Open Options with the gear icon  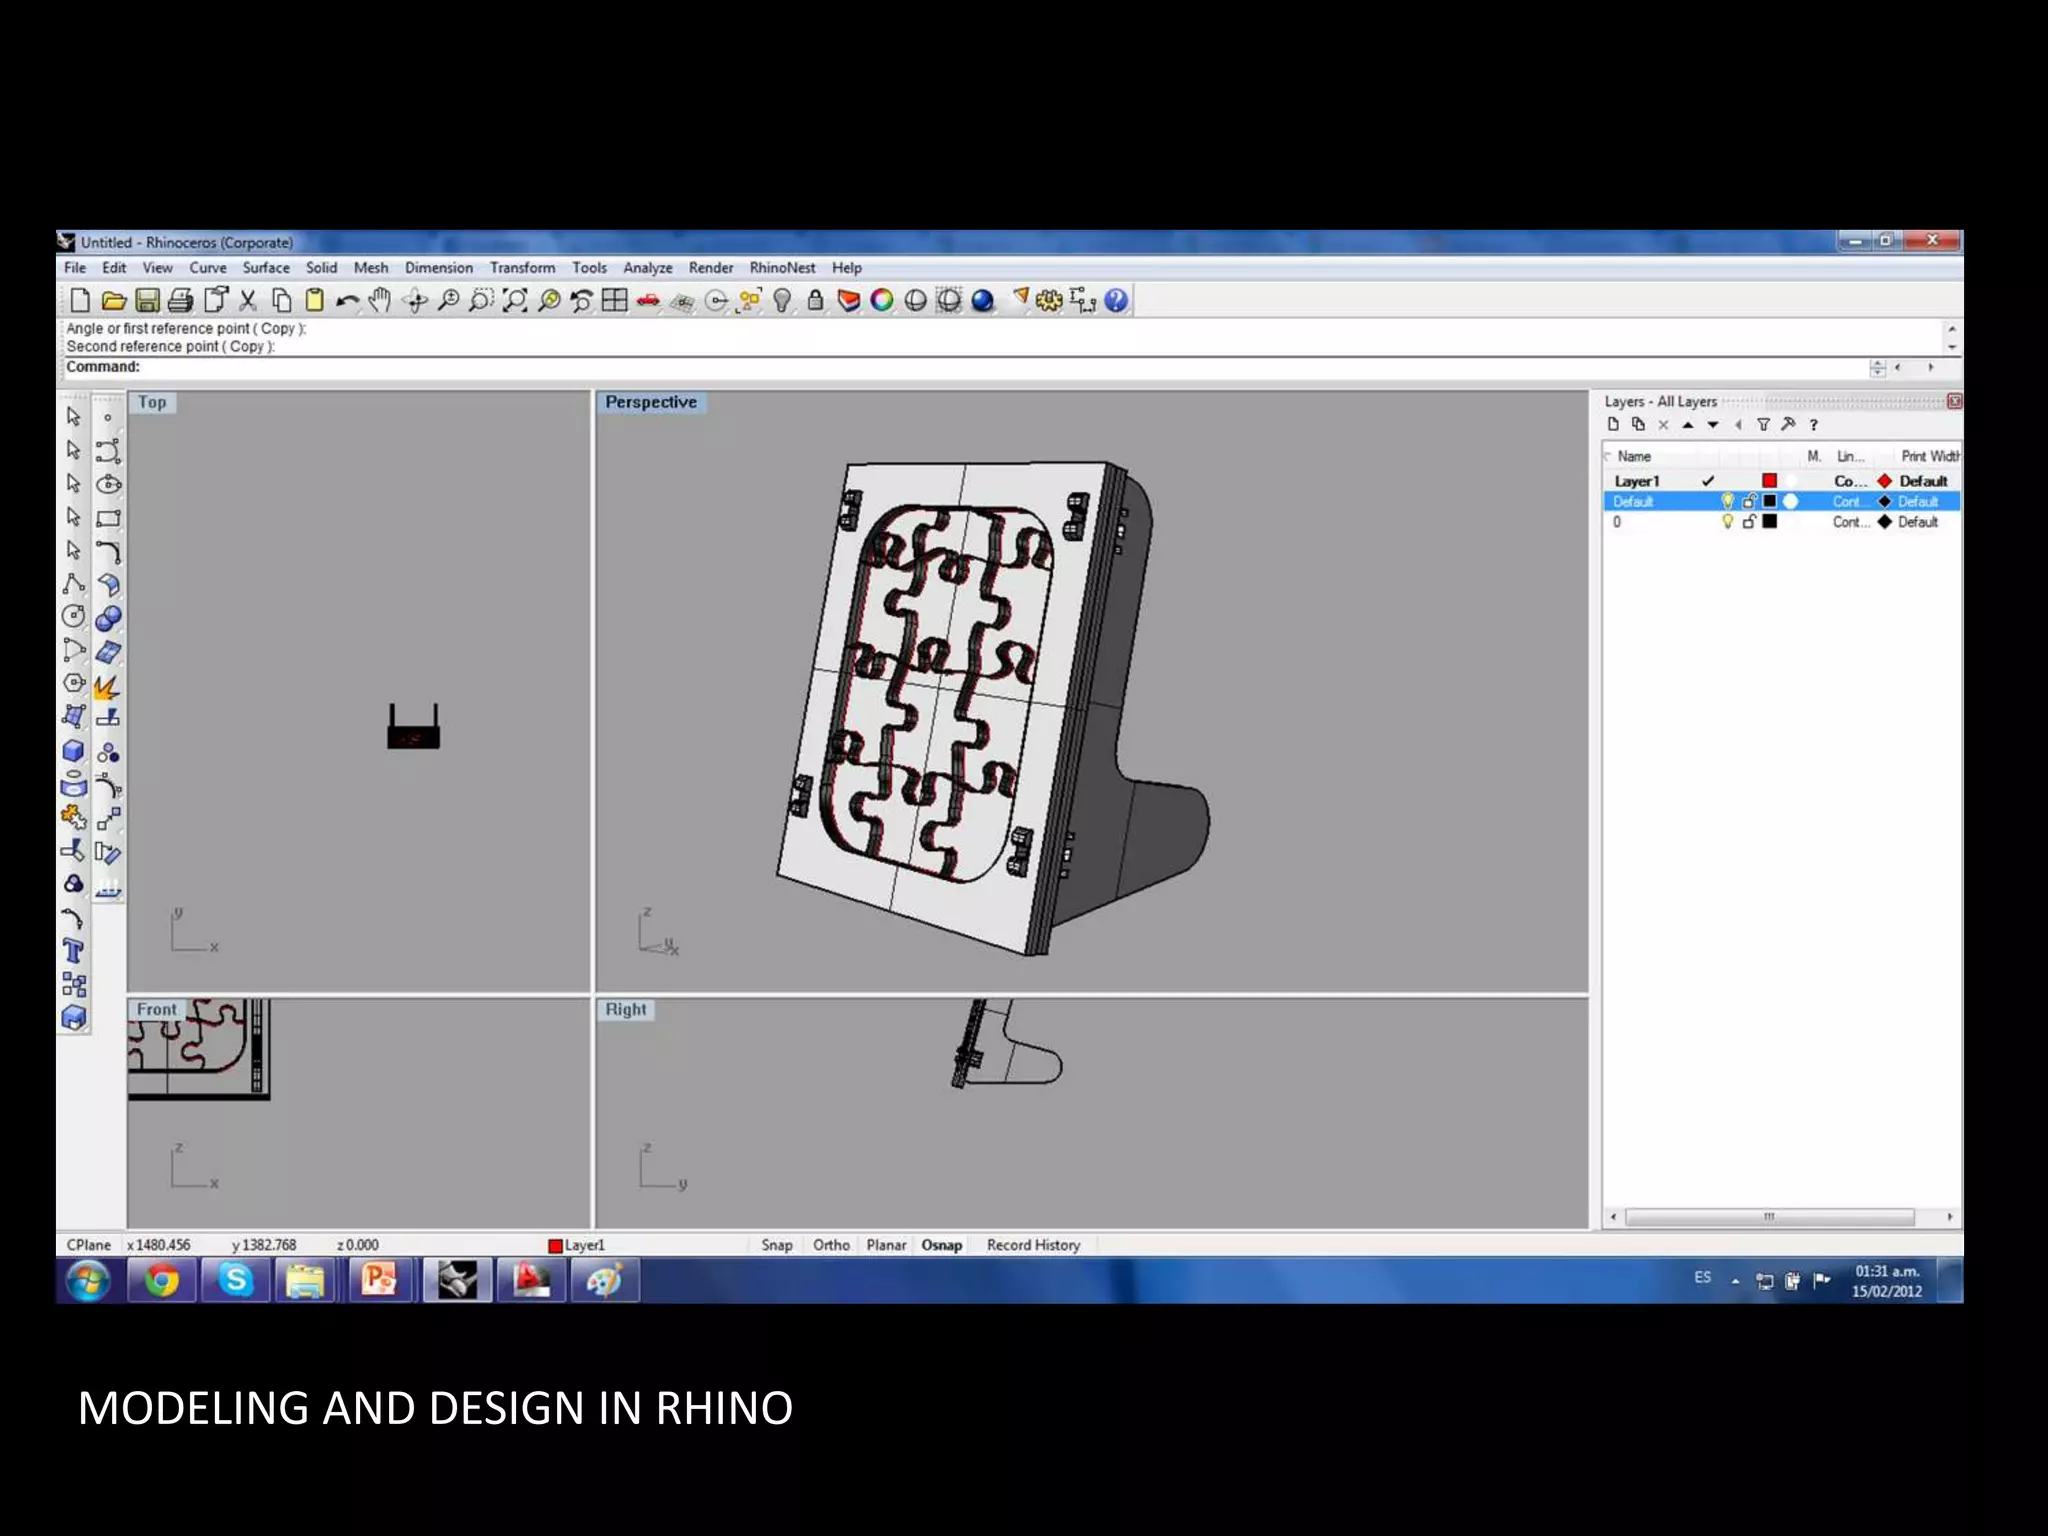tap(1049, 300)
